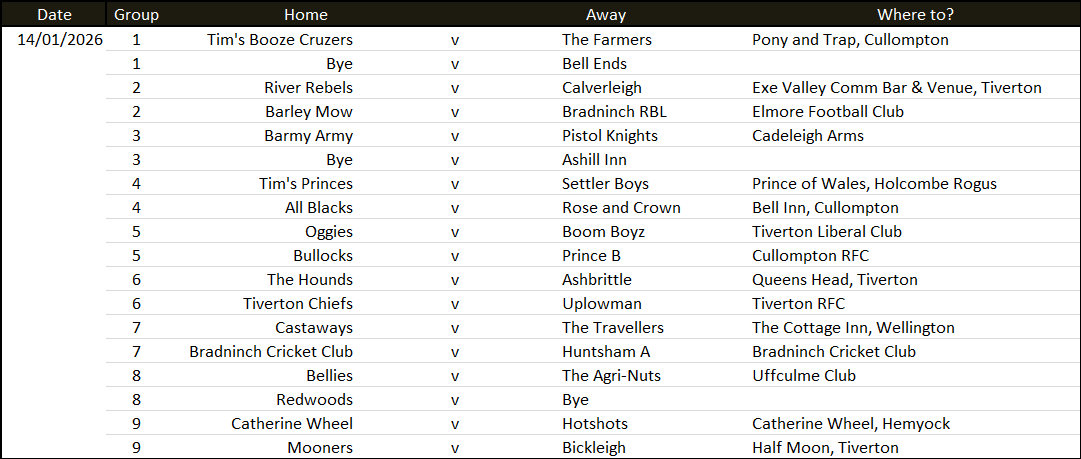Click the Ashill Inn away cell
The width and height of the screenshot is (1081, 459).
594,160
